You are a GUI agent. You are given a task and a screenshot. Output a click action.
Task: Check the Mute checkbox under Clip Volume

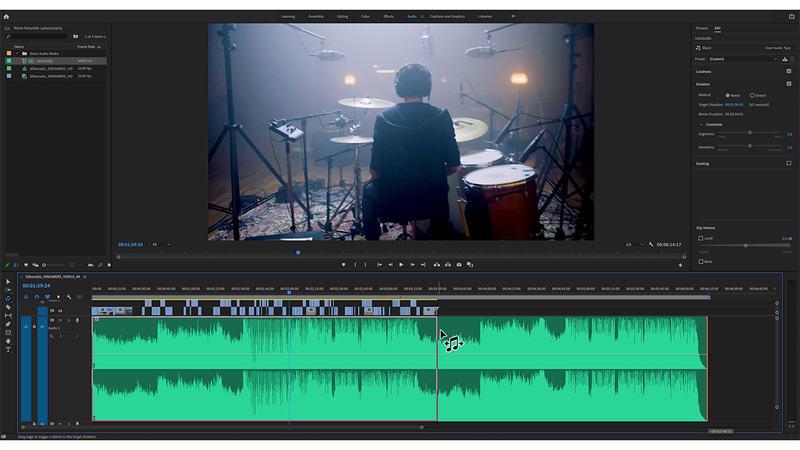(x=701, y=261)
